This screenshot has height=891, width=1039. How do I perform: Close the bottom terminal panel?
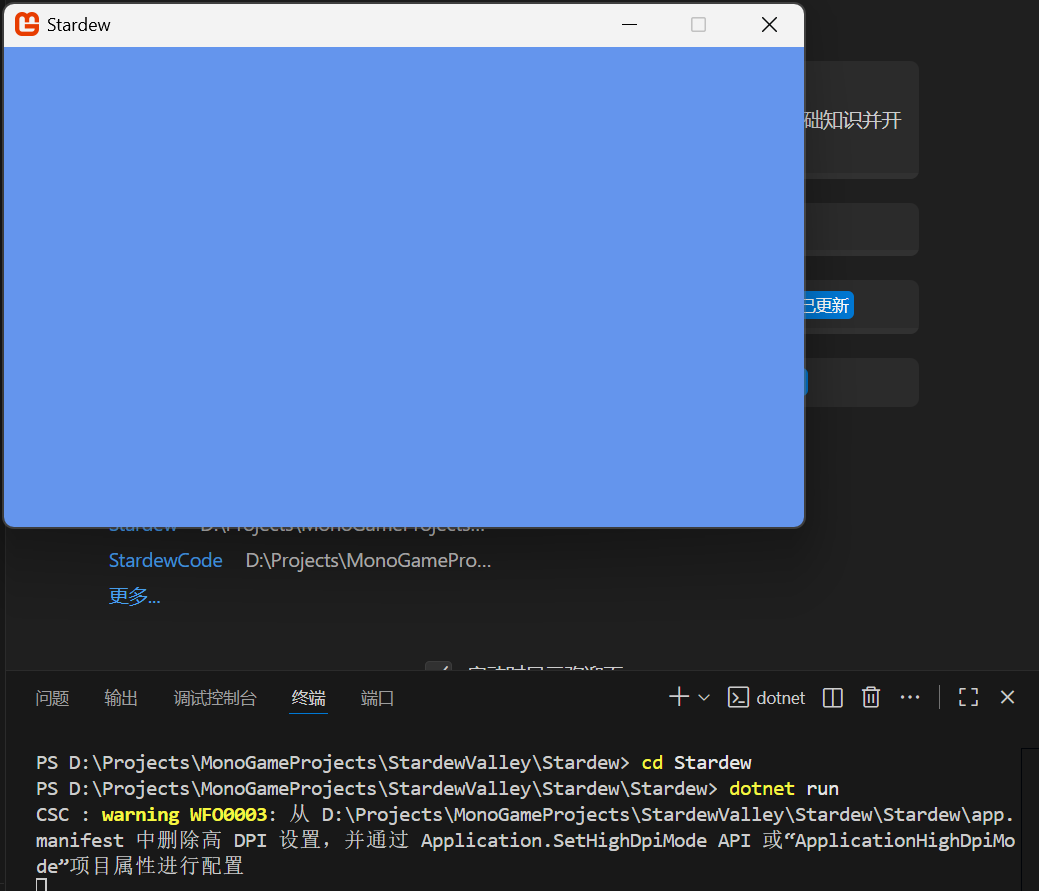tap(1007, 697)
